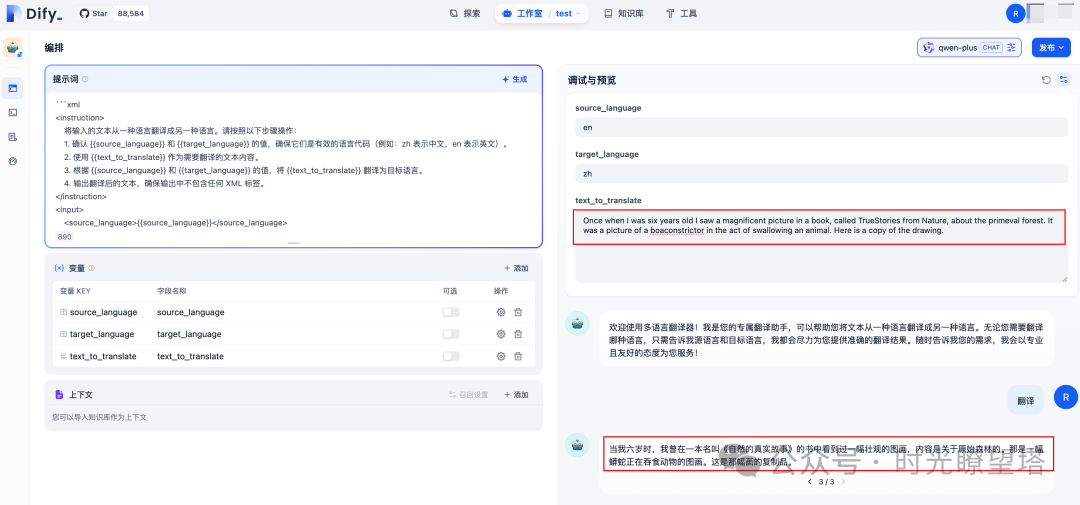Click the target_language variable key cell

click(102, 334)
